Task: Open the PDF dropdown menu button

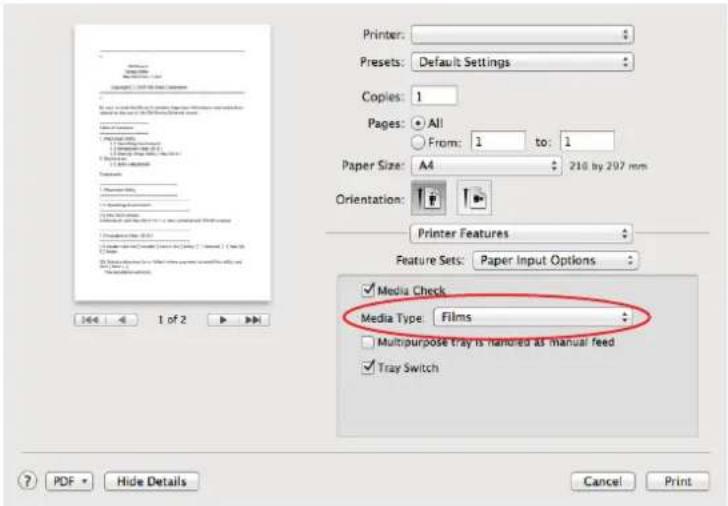Action: (69, 481)
